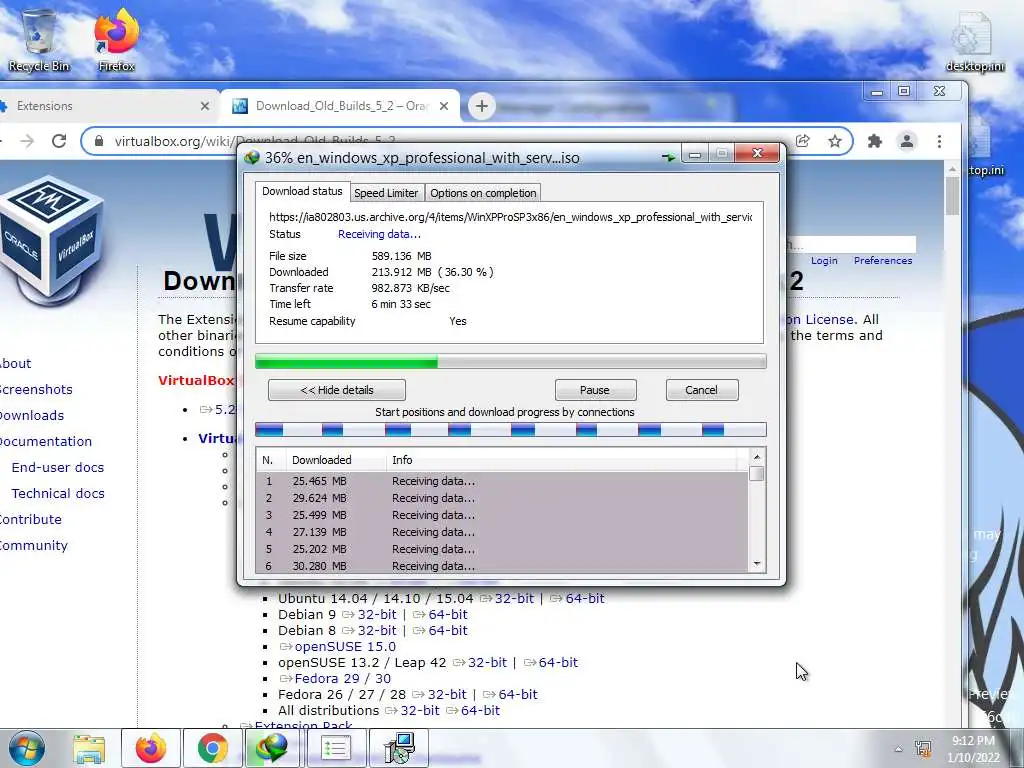Open Community in the sidebar
Viewport: 1024px width, 768px height.
coord(33,546)
